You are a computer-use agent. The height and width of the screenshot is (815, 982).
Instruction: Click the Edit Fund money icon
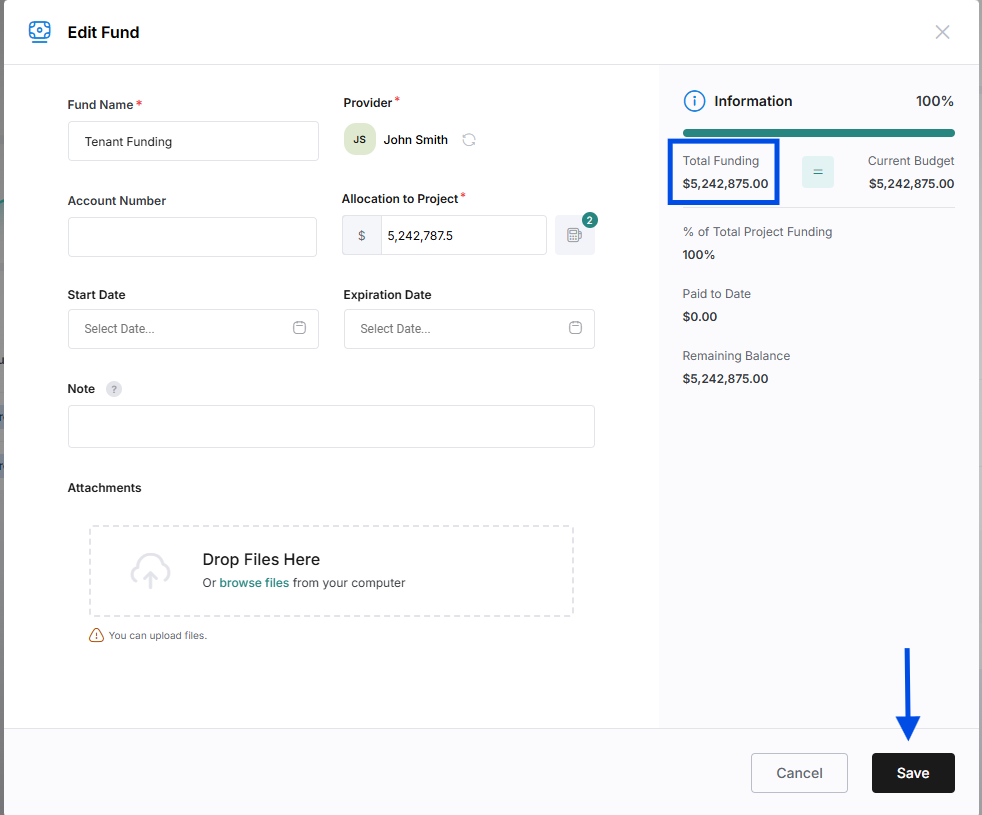pos(39,32)
